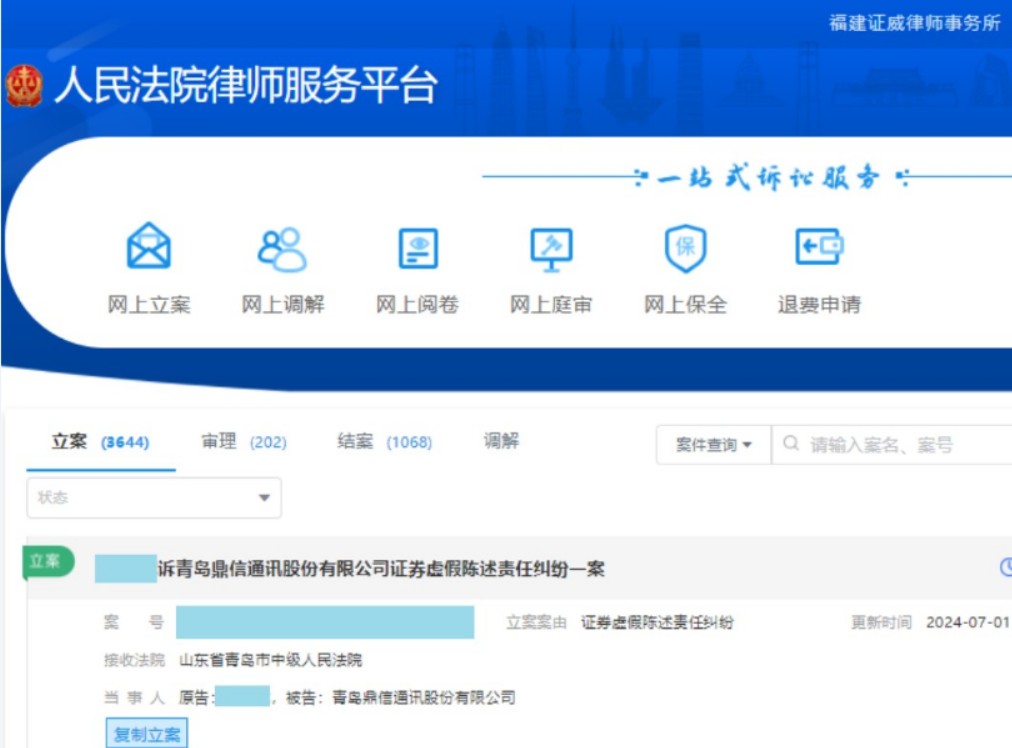Image resolution: width=1012 pixels, height=748 pixels.
Task: Switch to the 结案 (1068) tab
Action: point(385,442)
